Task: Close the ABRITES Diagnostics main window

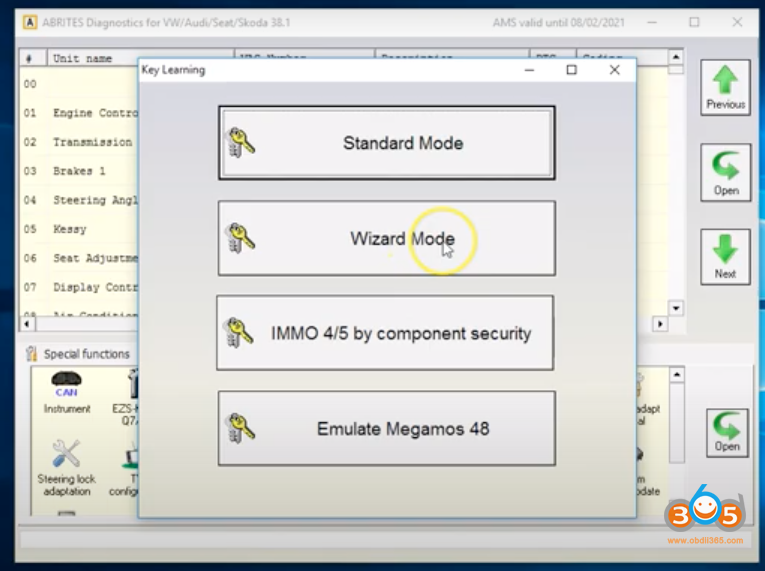Action: point(737,22)
